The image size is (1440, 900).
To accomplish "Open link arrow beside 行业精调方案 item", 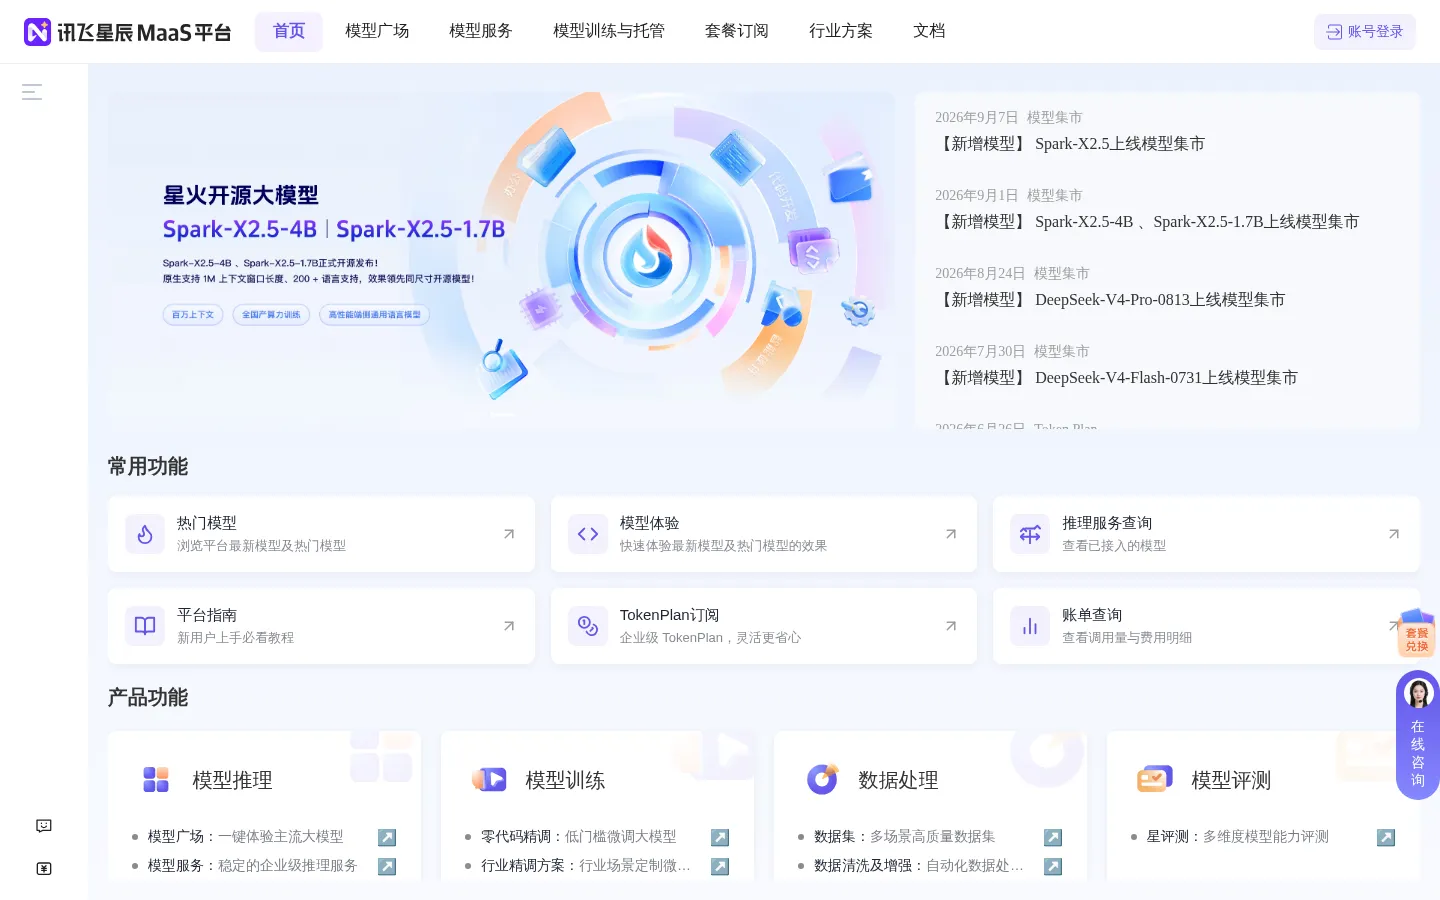I will pos(720,866).
